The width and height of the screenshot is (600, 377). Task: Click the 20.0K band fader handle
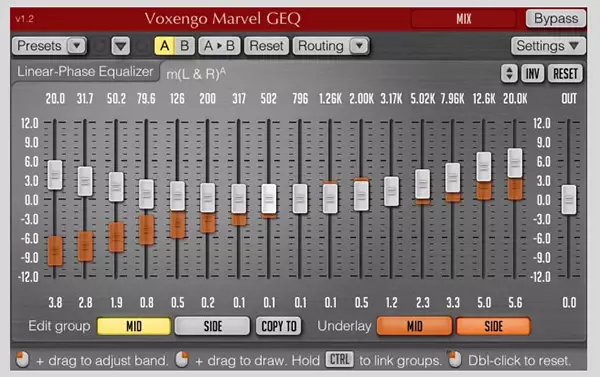tap(515, 163)
